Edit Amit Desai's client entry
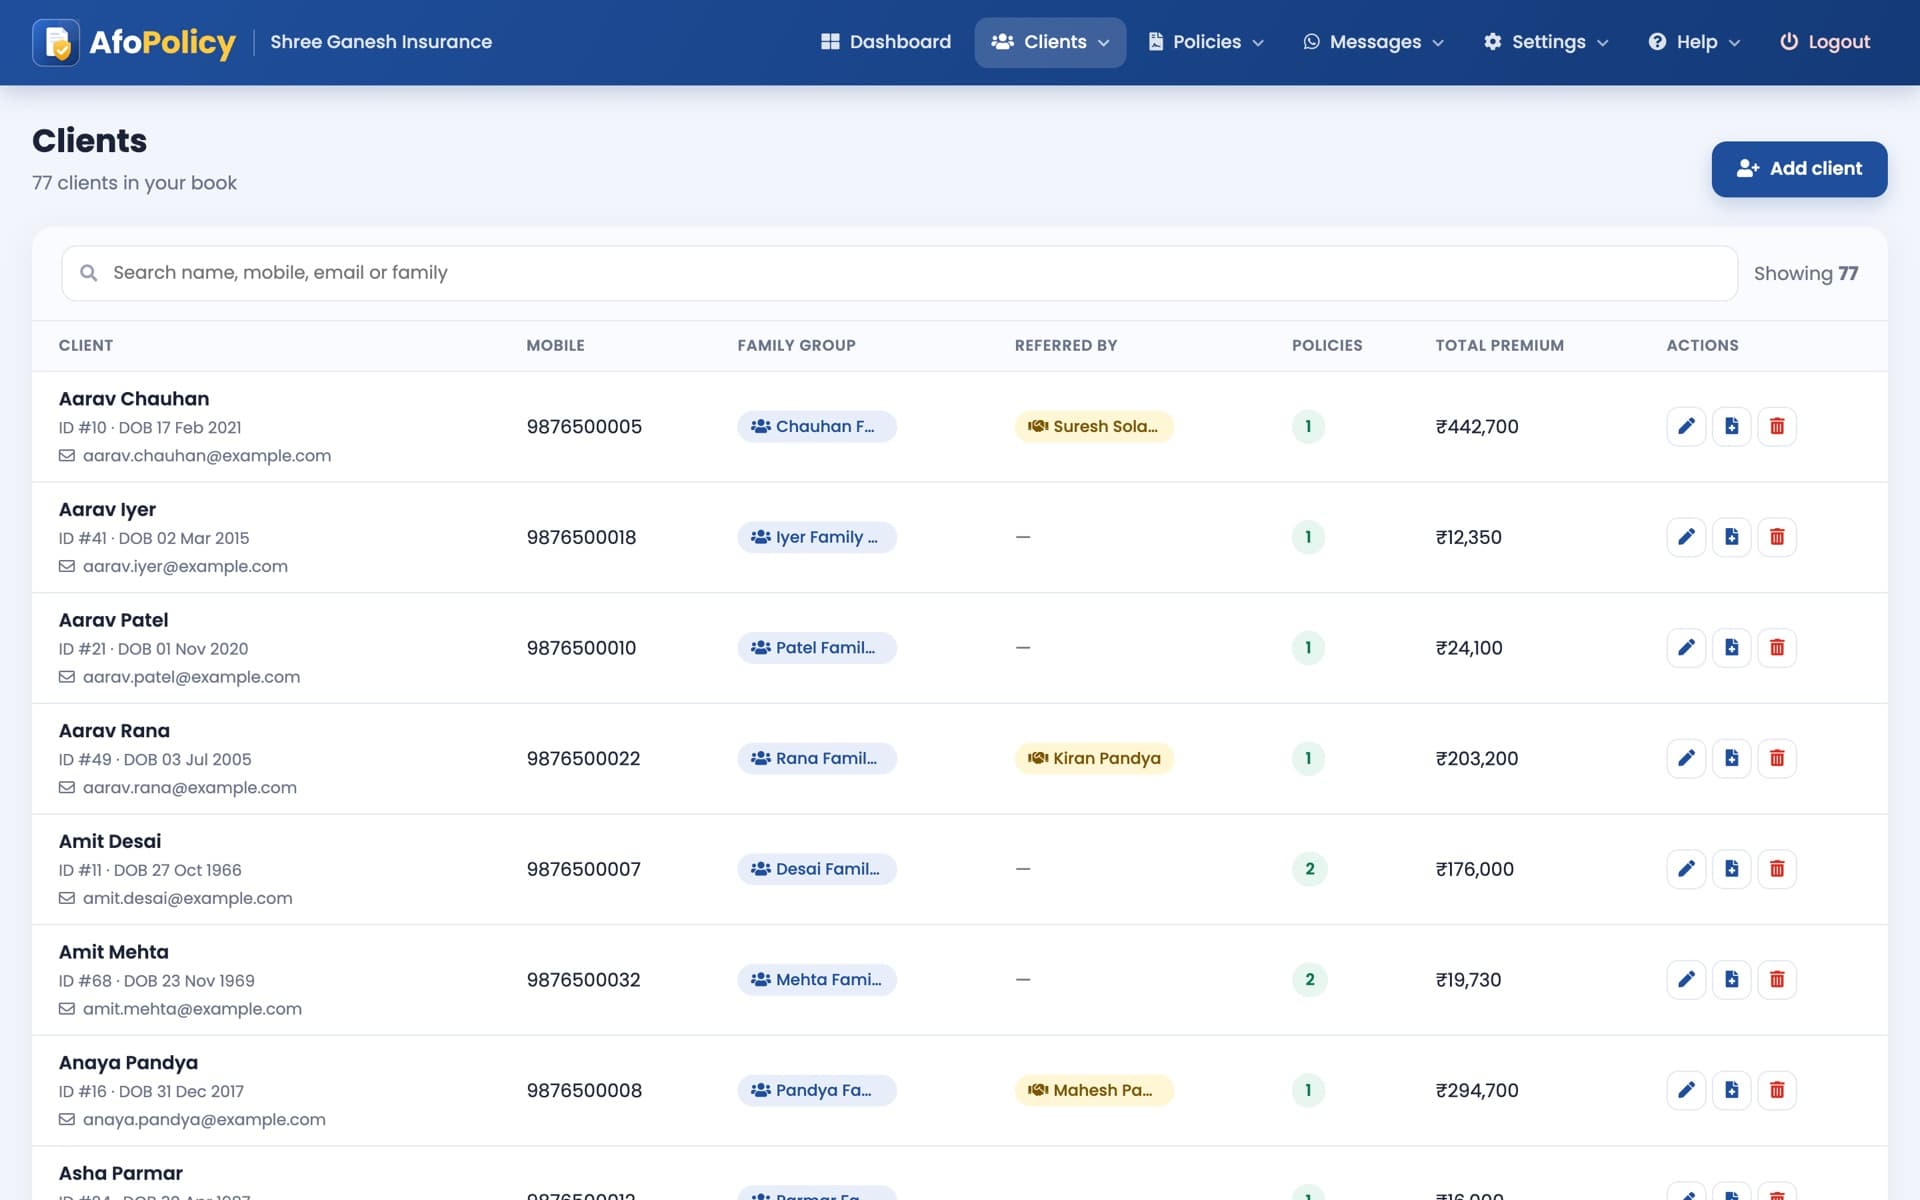This screenshot has width=1920, height=1200. tap(1686, 869)
